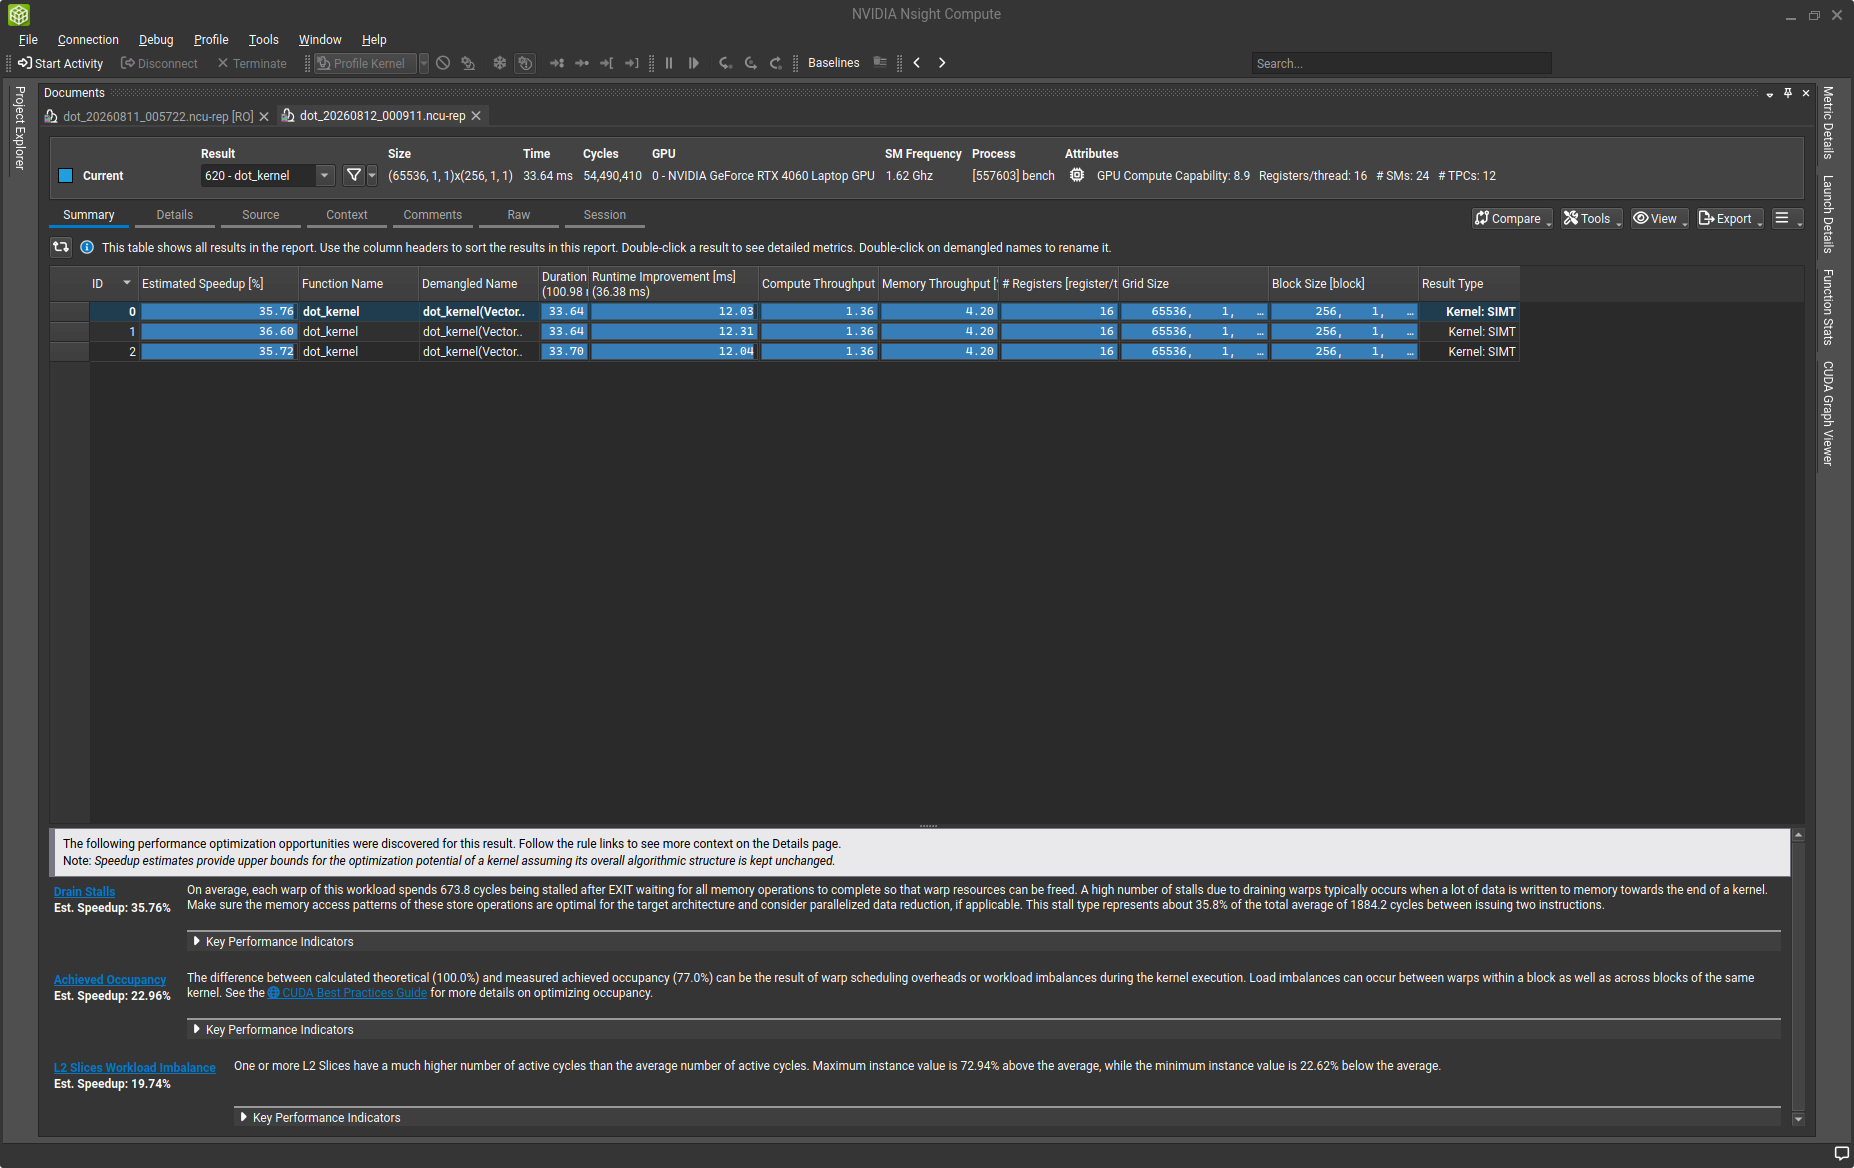The height and width of the screenshot is (1168, 1854).
Task: Open the View dropdown button
Action: pyautogui.click(x=1660, y=218)
